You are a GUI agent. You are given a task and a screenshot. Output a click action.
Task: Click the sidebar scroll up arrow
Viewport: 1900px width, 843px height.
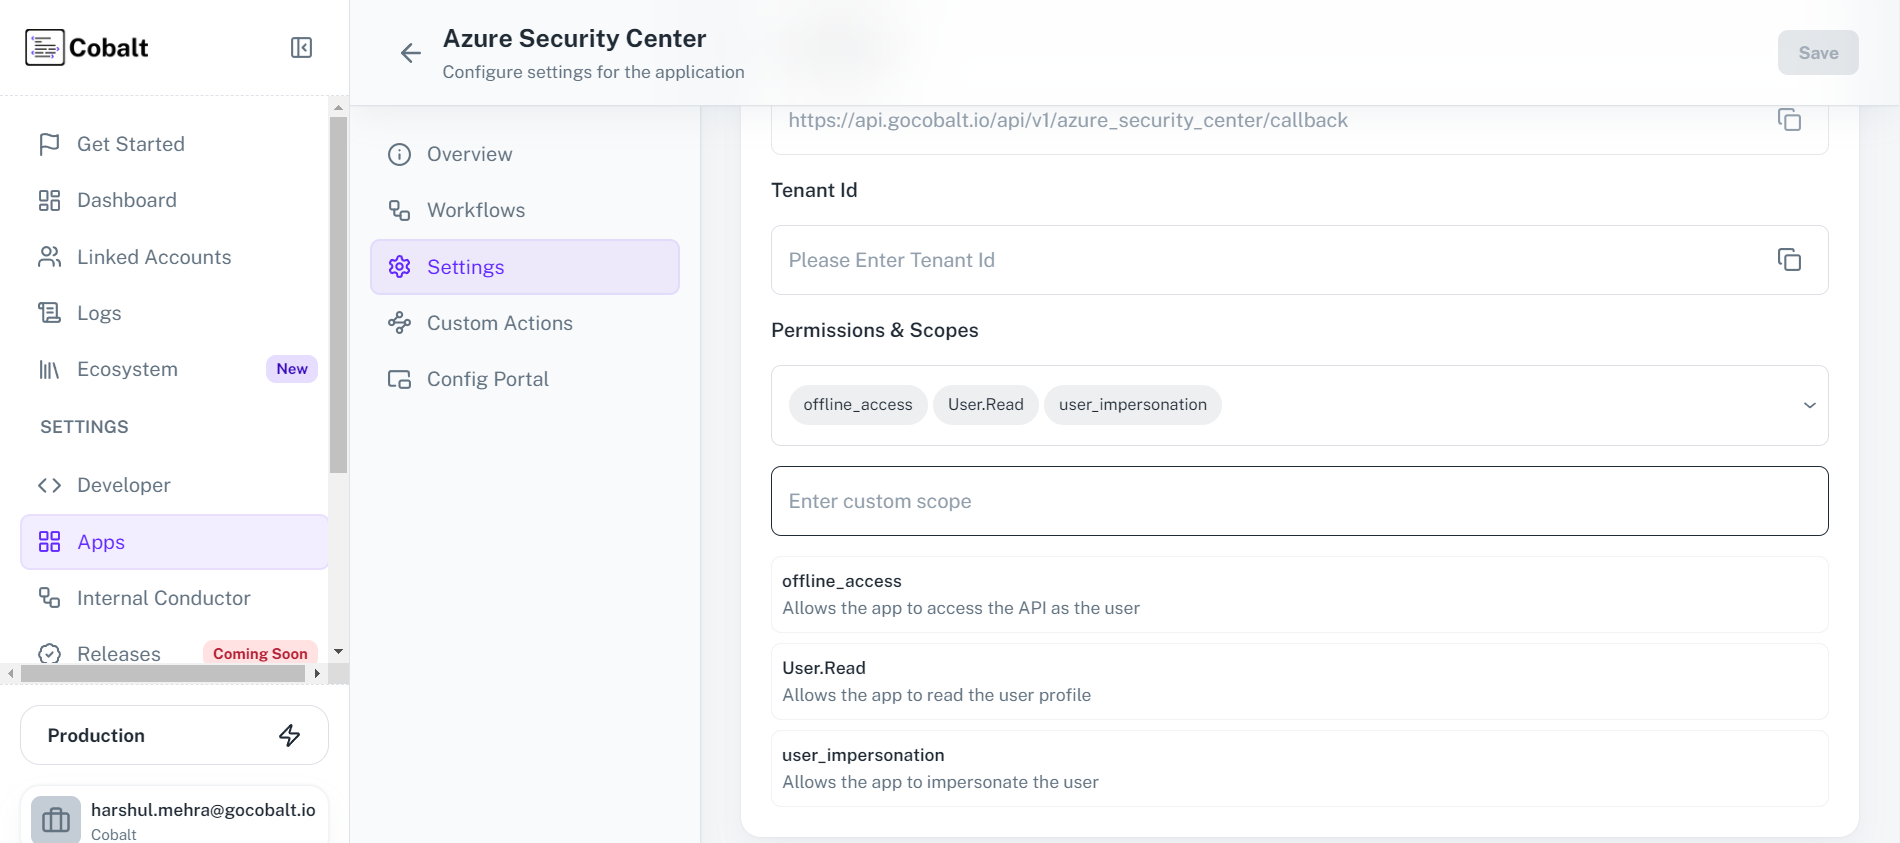338,107
